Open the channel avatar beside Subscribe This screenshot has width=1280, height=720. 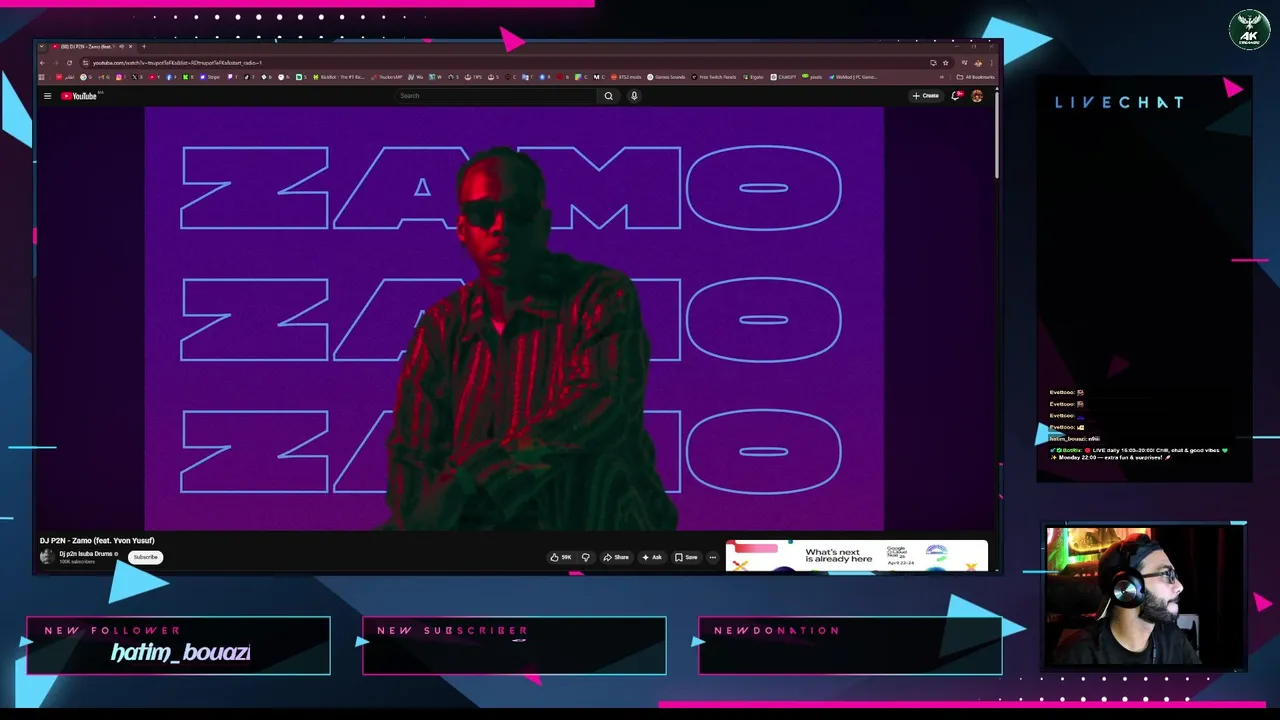[47, 557]
